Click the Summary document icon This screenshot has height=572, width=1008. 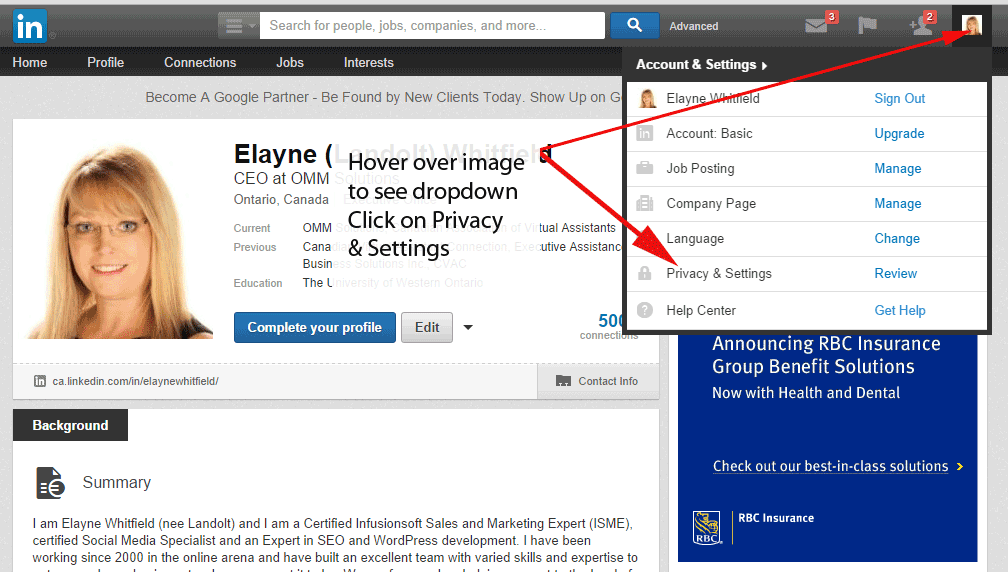(50, 483)
